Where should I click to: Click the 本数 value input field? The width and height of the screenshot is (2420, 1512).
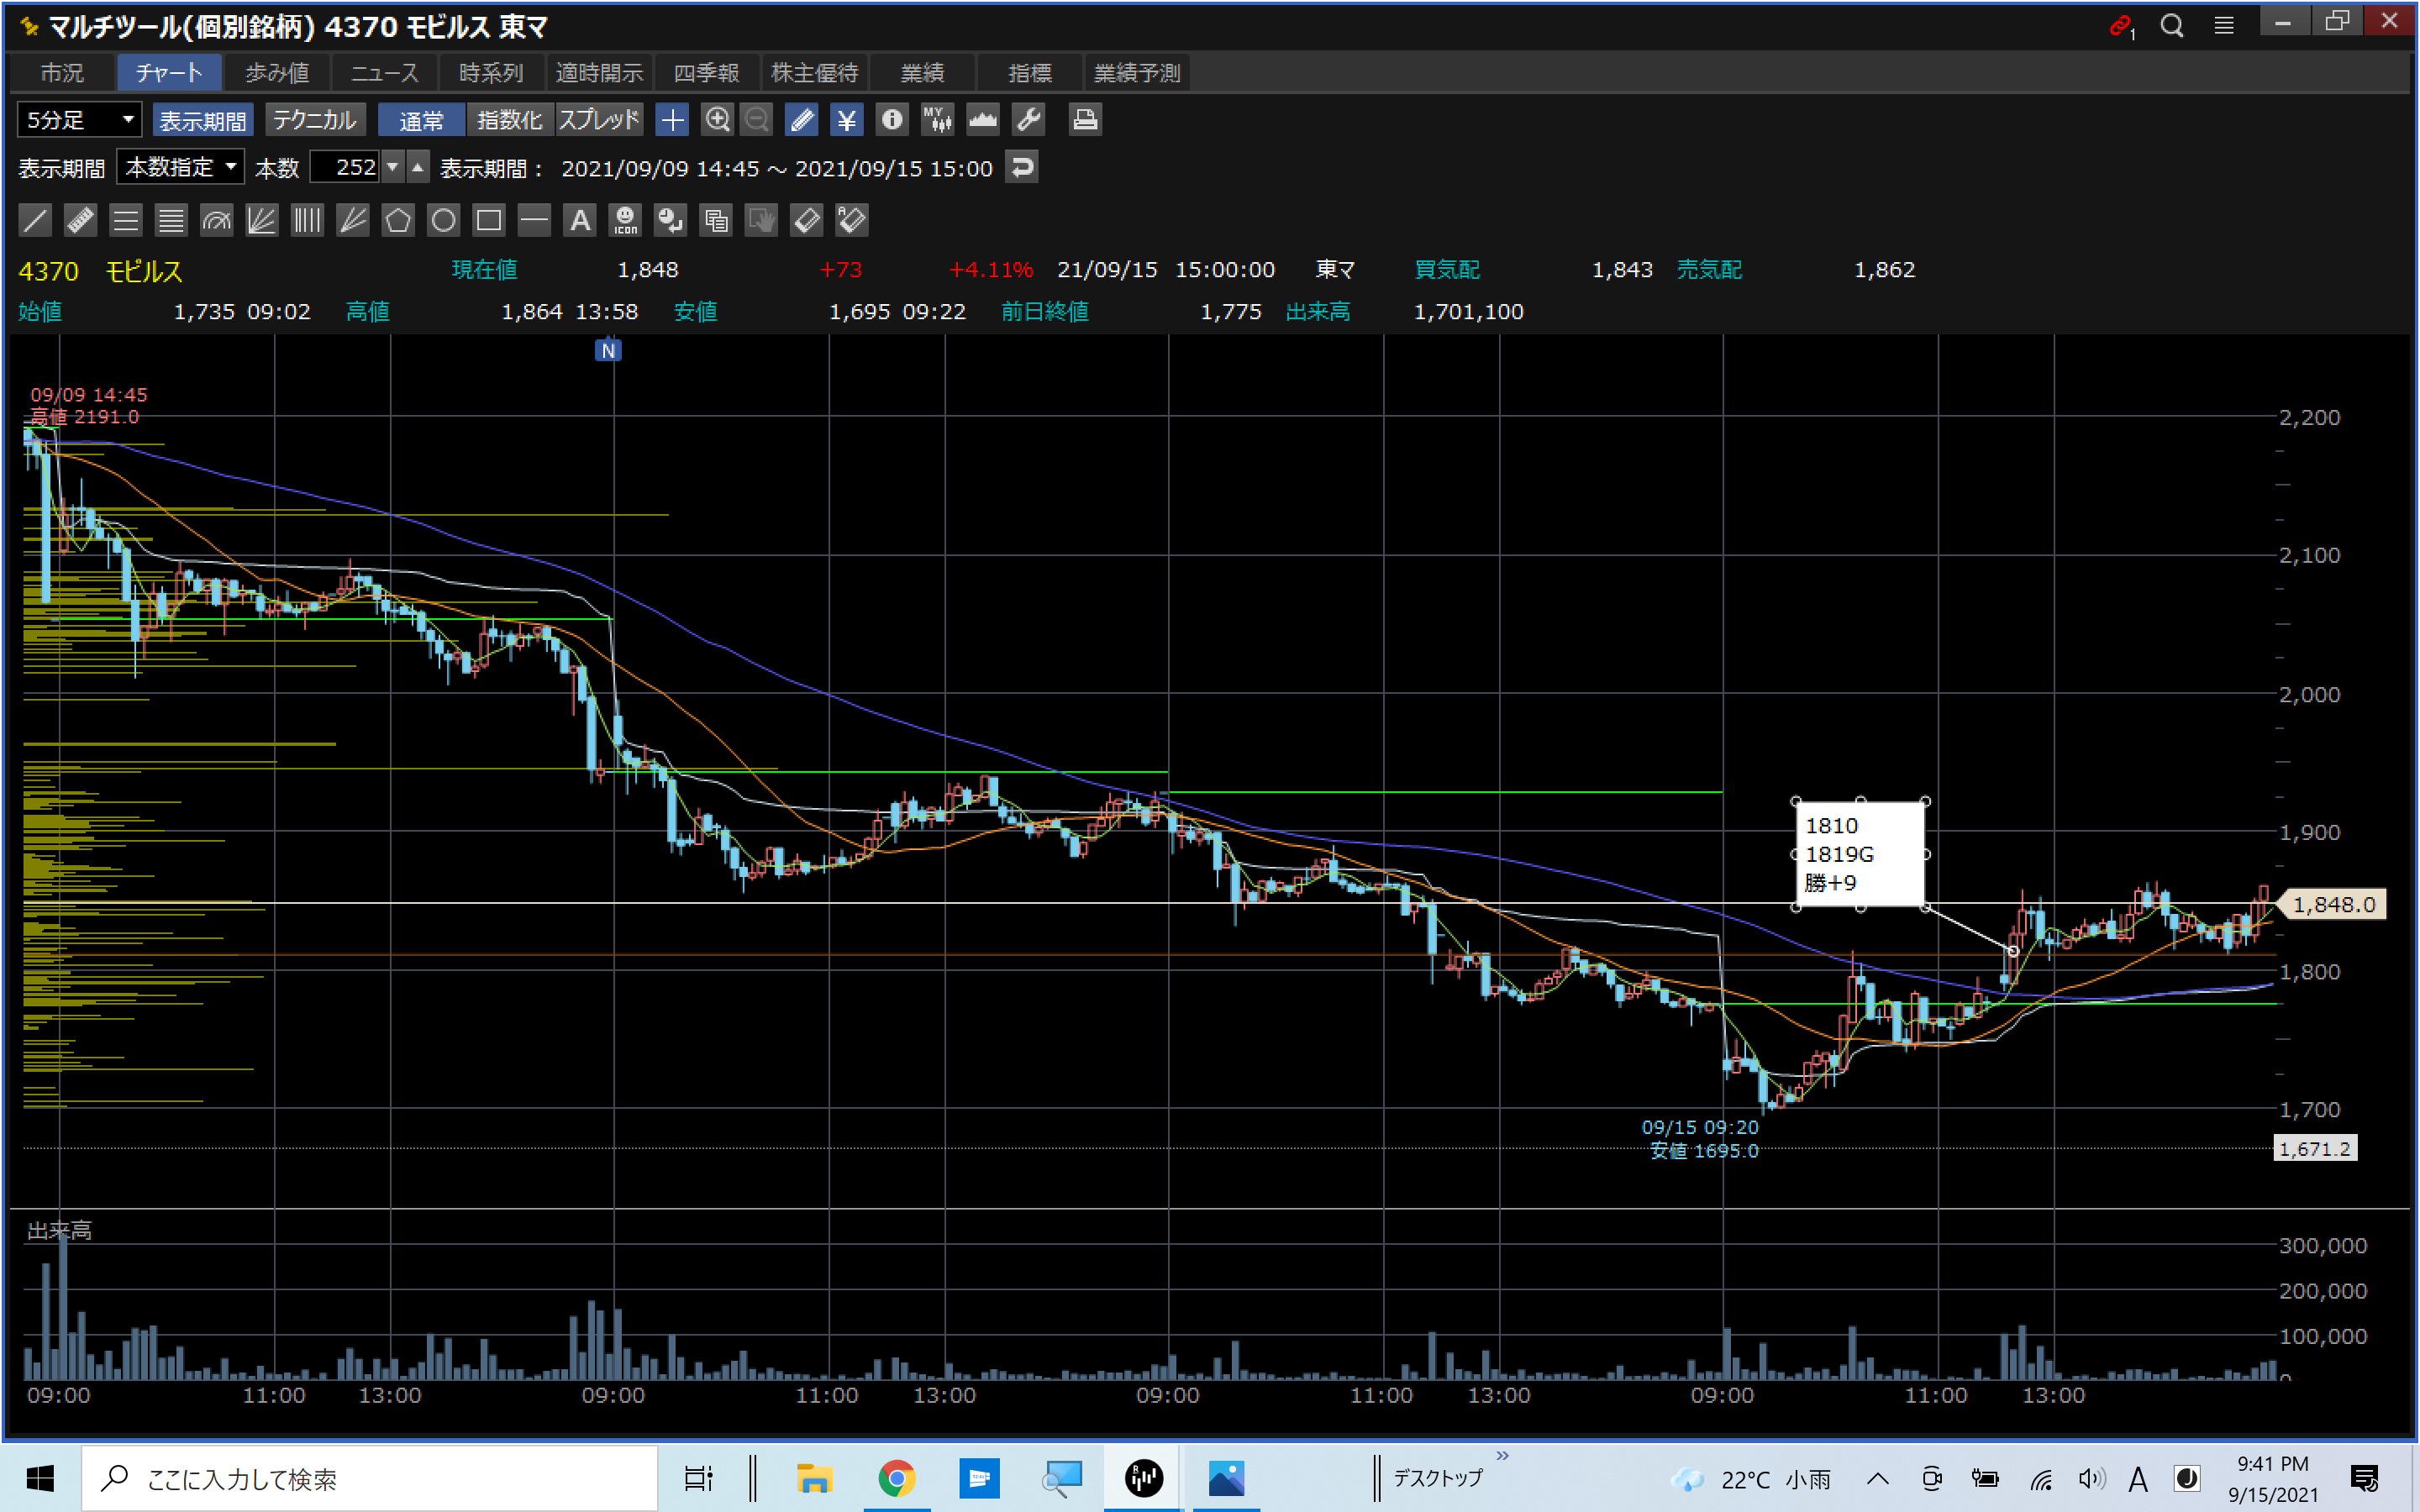pos(345,167)
